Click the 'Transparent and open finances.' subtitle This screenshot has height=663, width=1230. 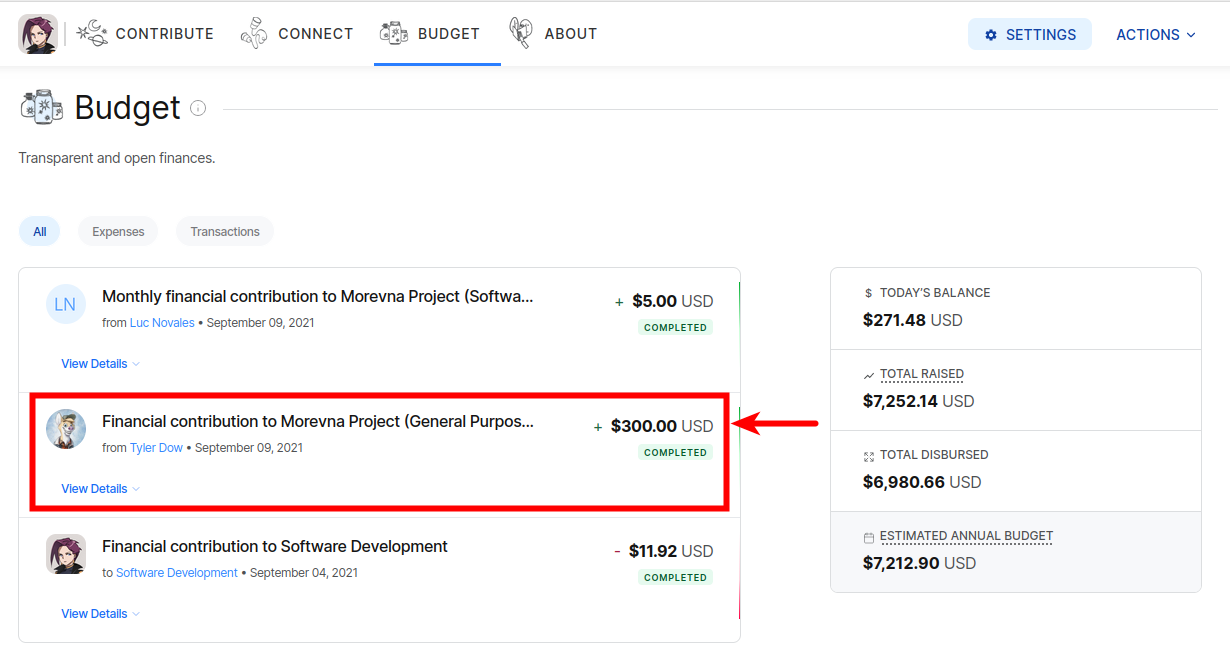click(x=117, y=158)
